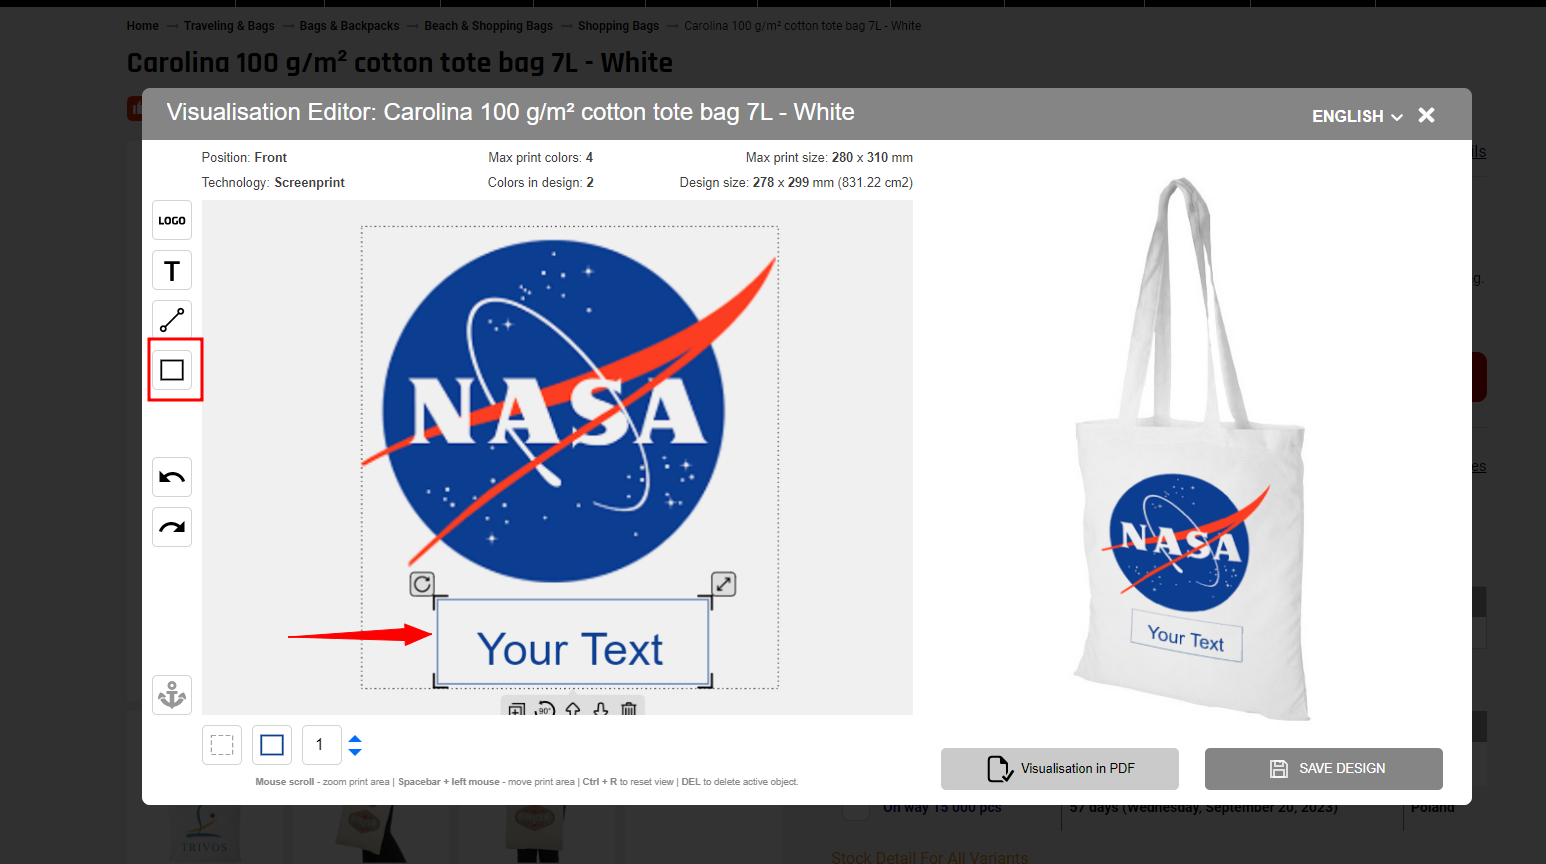Open the Bags & Backpacks breadcrumb
The image size is (1546, 864).
pos(349,26)
